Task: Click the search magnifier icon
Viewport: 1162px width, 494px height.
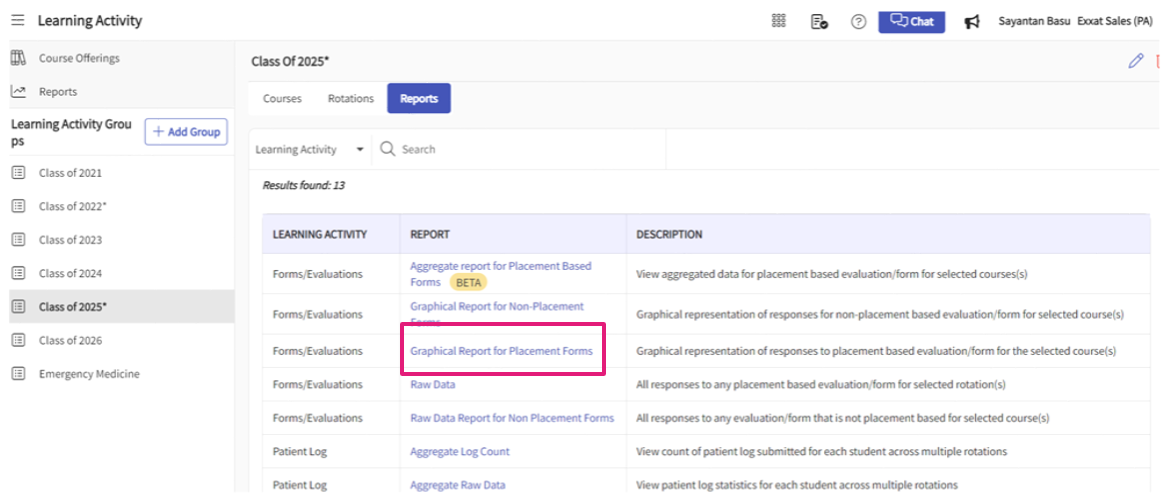Action: 388,149
